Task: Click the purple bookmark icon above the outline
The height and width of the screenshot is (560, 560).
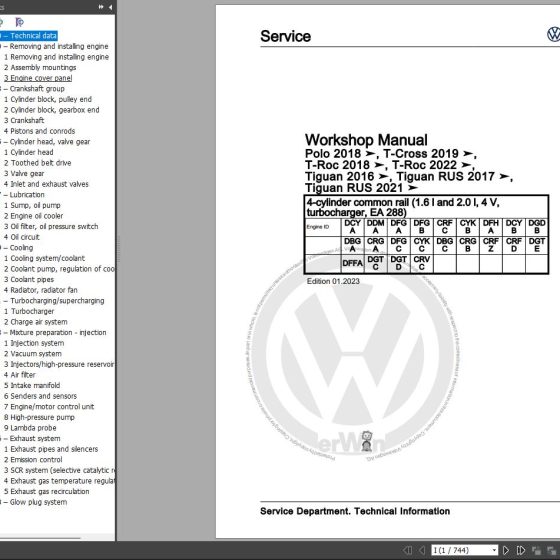Action: (19, 22)
